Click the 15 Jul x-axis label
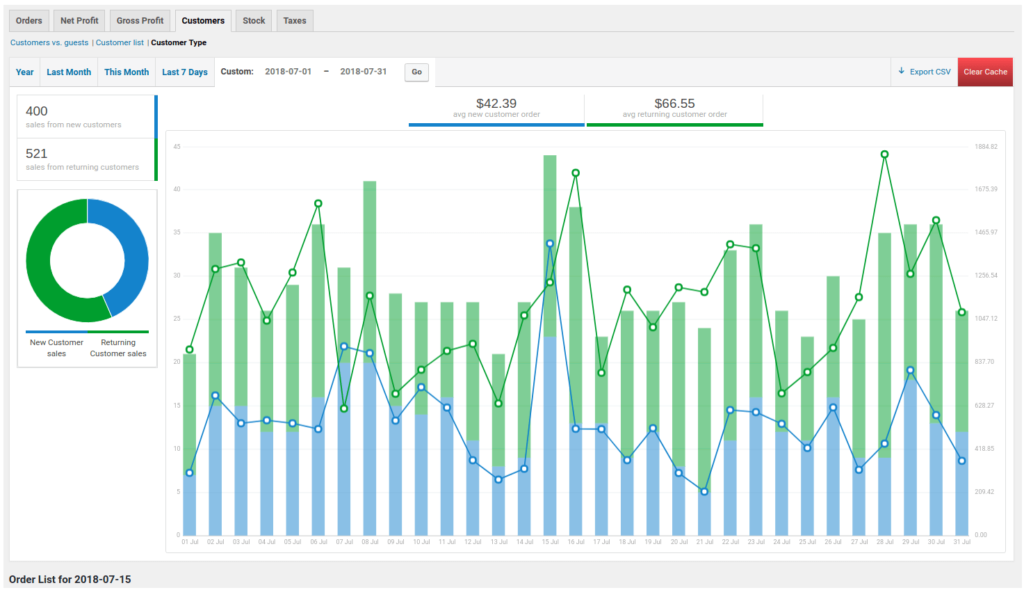This screenshot has width=1024, height=590. click(x=550, y=542)
